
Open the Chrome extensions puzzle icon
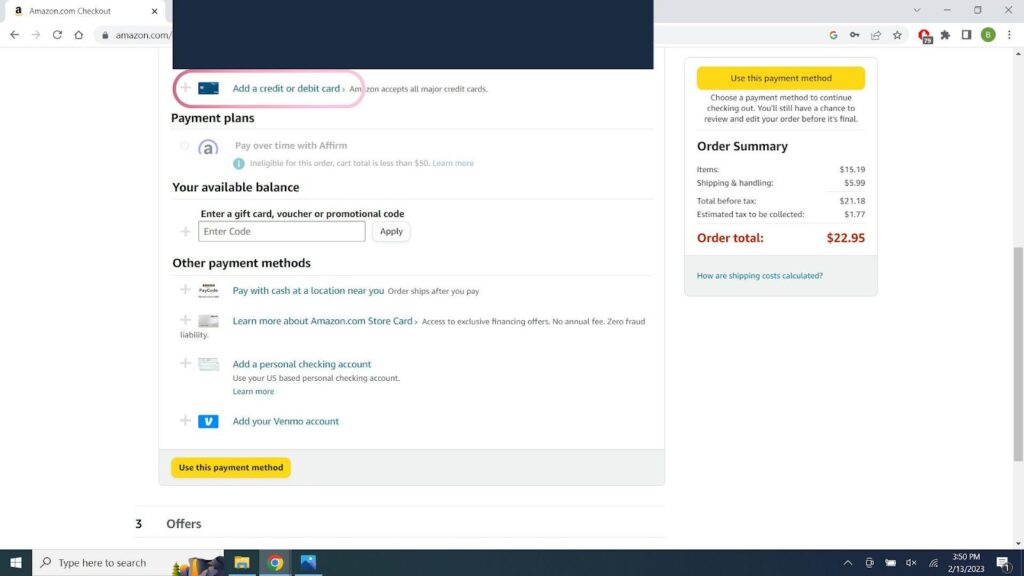pyautogui.click(x=945, y=35)
